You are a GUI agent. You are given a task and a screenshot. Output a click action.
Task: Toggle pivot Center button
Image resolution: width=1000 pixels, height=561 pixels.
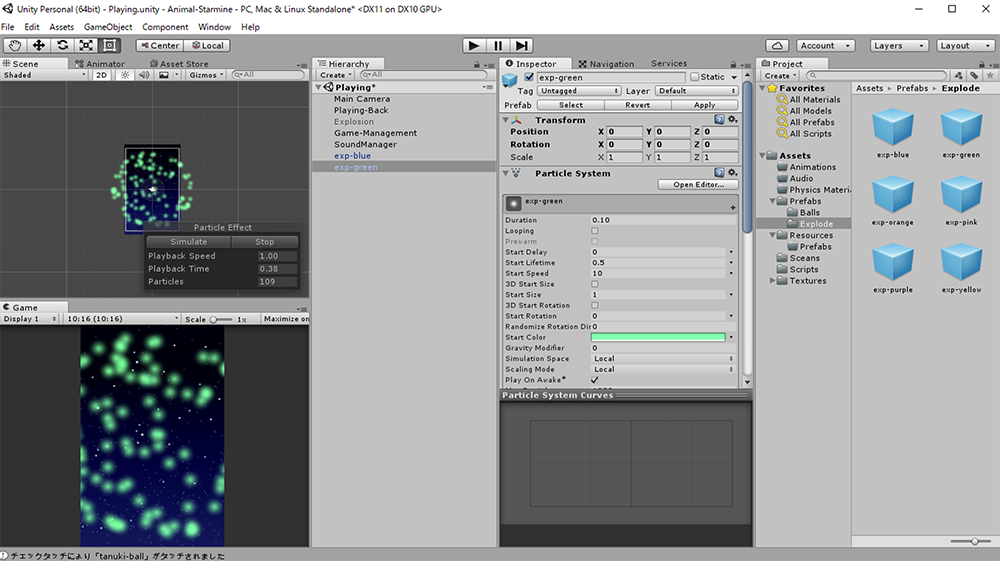[x=159, y=45]
